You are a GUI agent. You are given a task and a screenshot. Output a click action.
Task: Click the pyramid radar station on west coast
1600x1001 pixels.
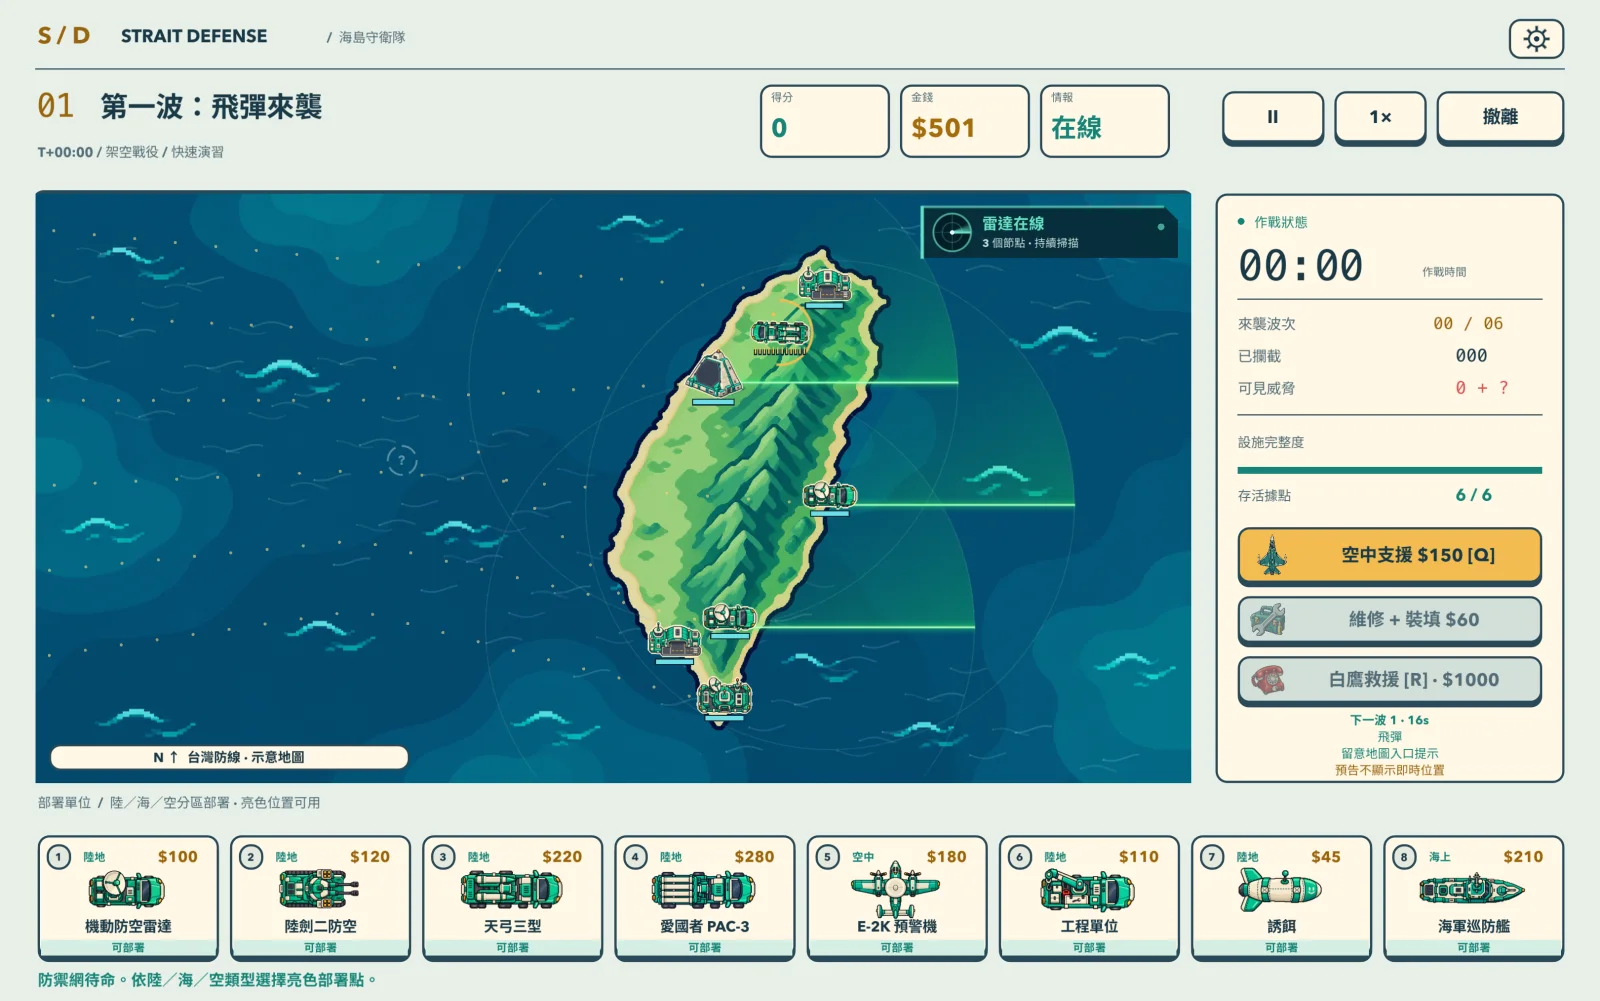(x=714, y=374)
